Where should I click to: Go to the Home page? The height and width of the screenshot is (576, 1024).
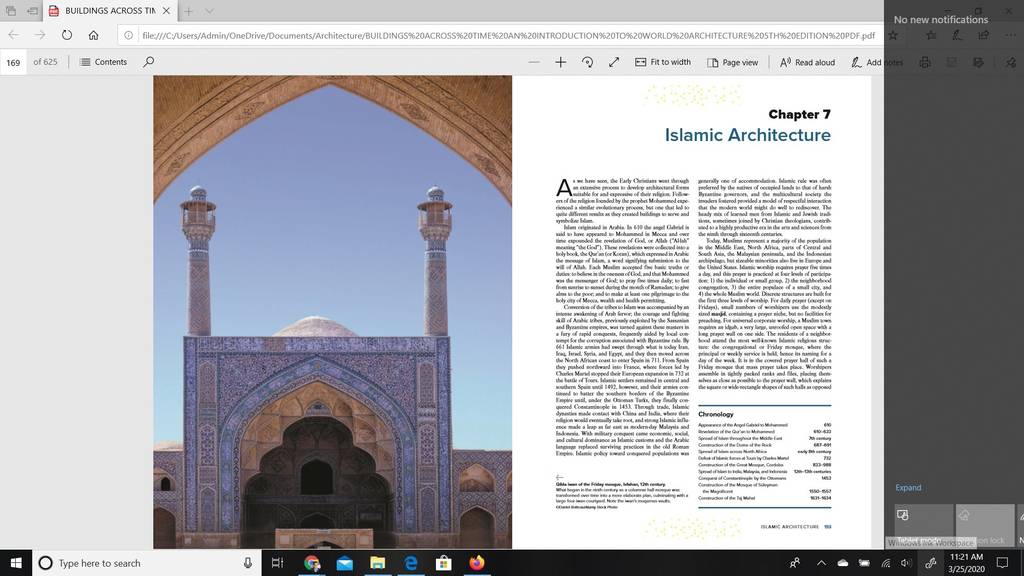[x=93, y=35]
